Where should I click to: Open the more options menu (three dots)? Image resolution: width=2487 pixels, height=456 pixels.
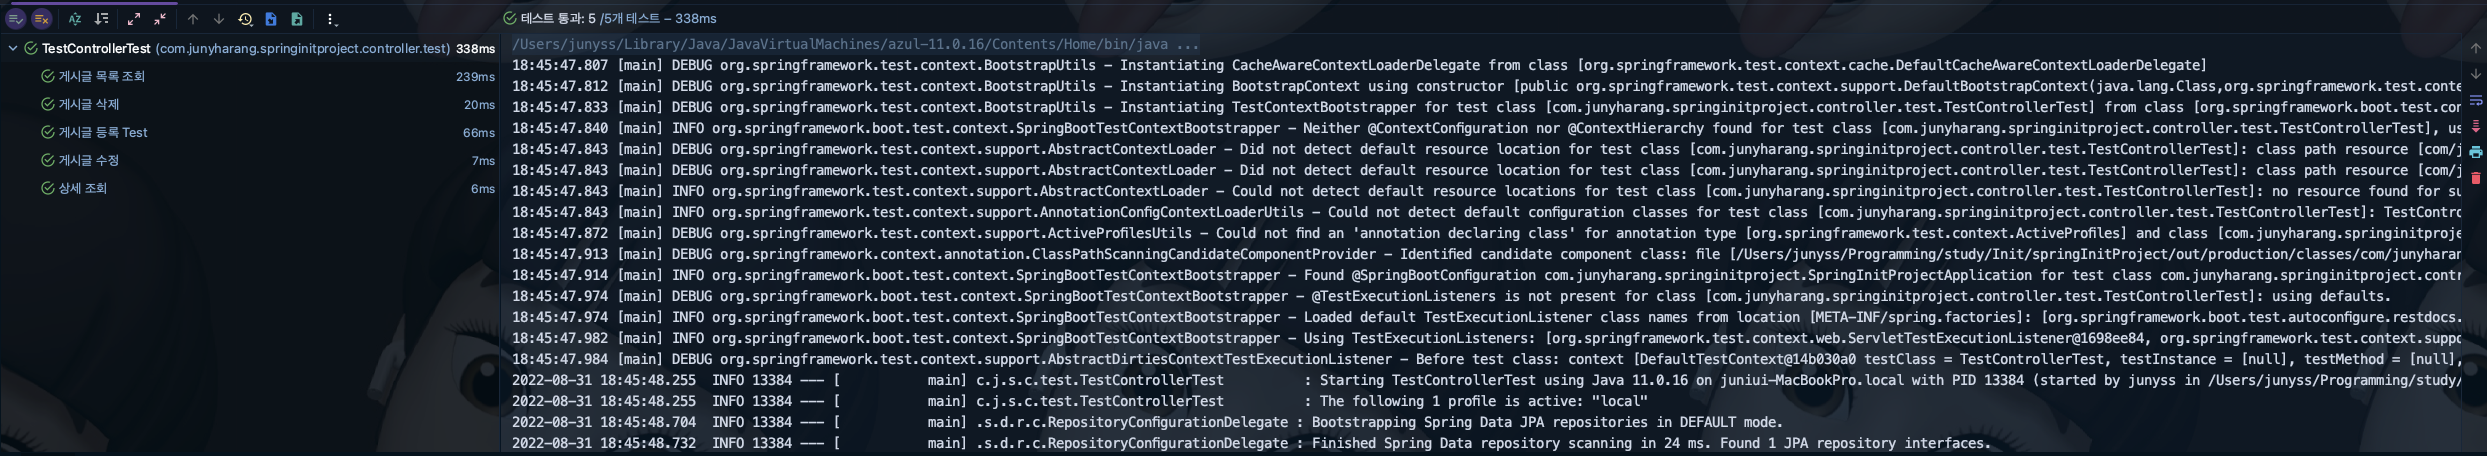click(x=331, y=19)
